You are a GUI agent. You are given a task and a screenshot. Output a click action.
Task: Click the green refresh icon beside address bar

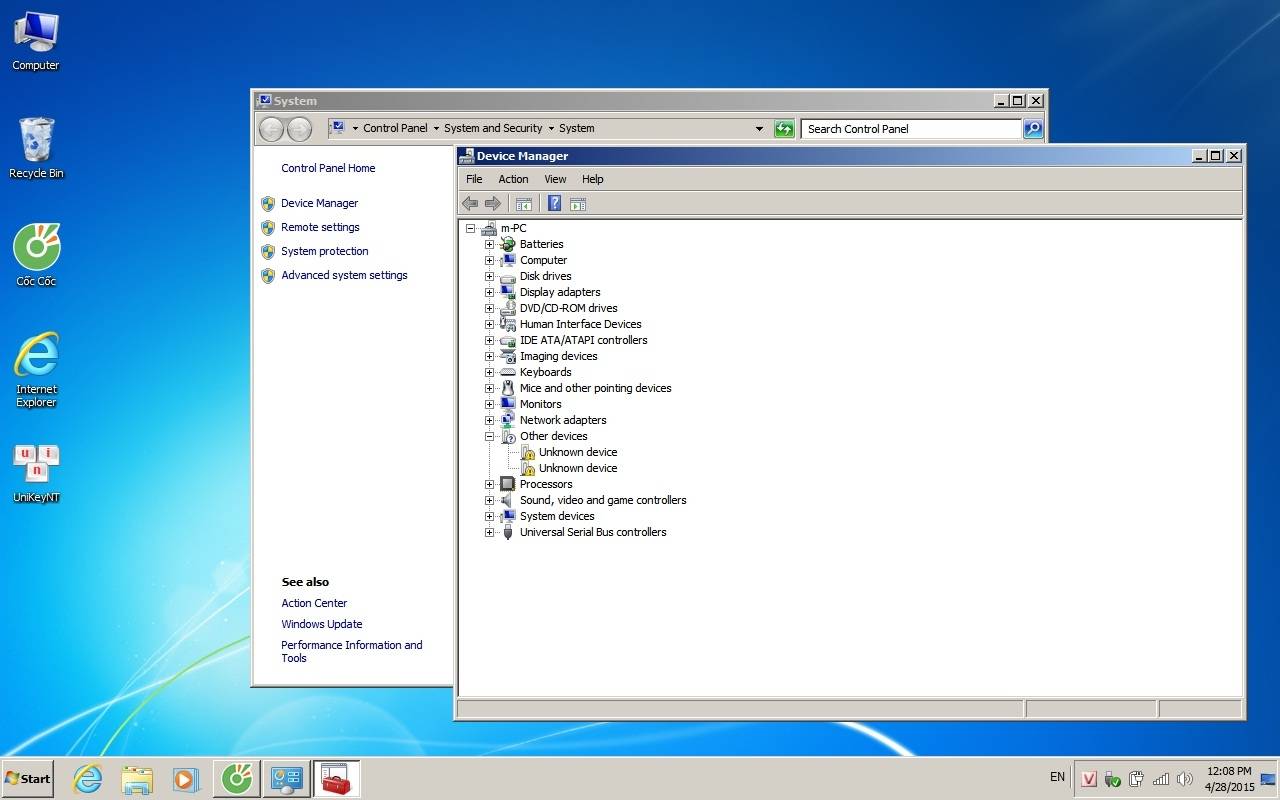point(784,129)
